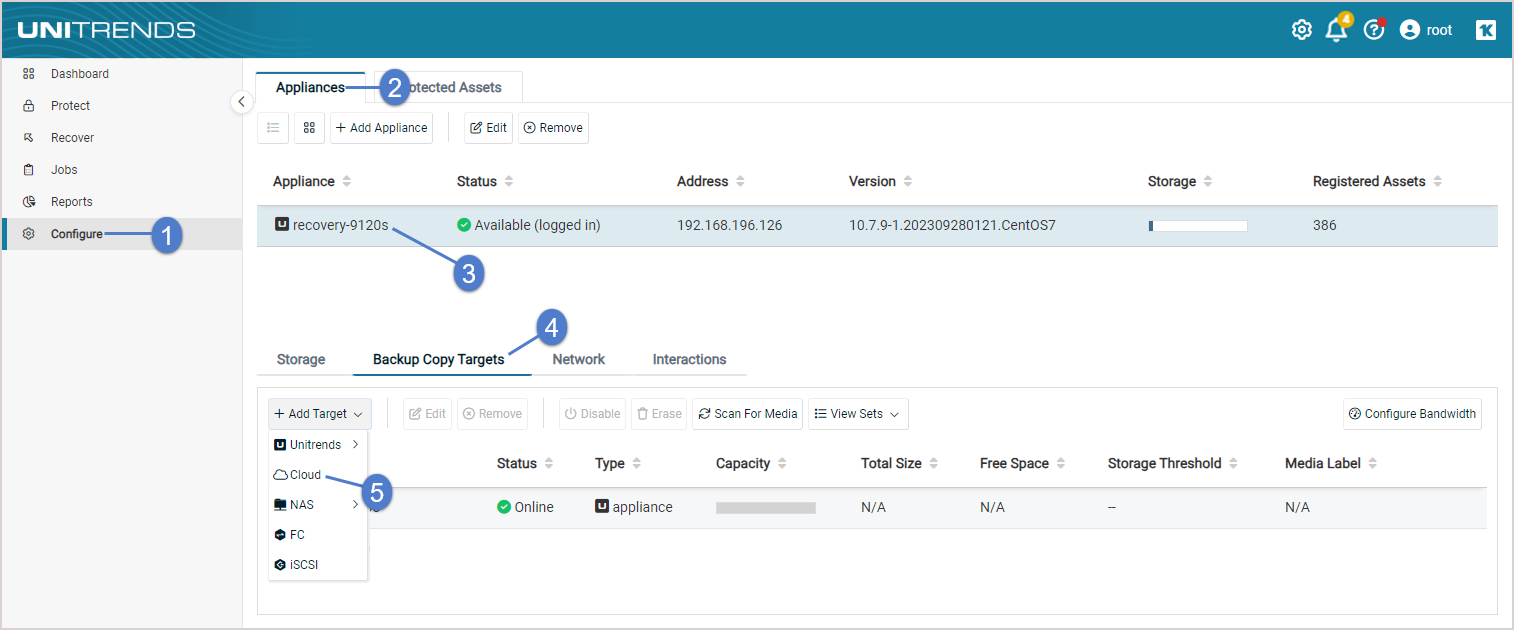Image resolution: width=1514 pixels, height=630 pixels.
Task: Switch to grid view of appliances
Action: click(x=309, y=128)
